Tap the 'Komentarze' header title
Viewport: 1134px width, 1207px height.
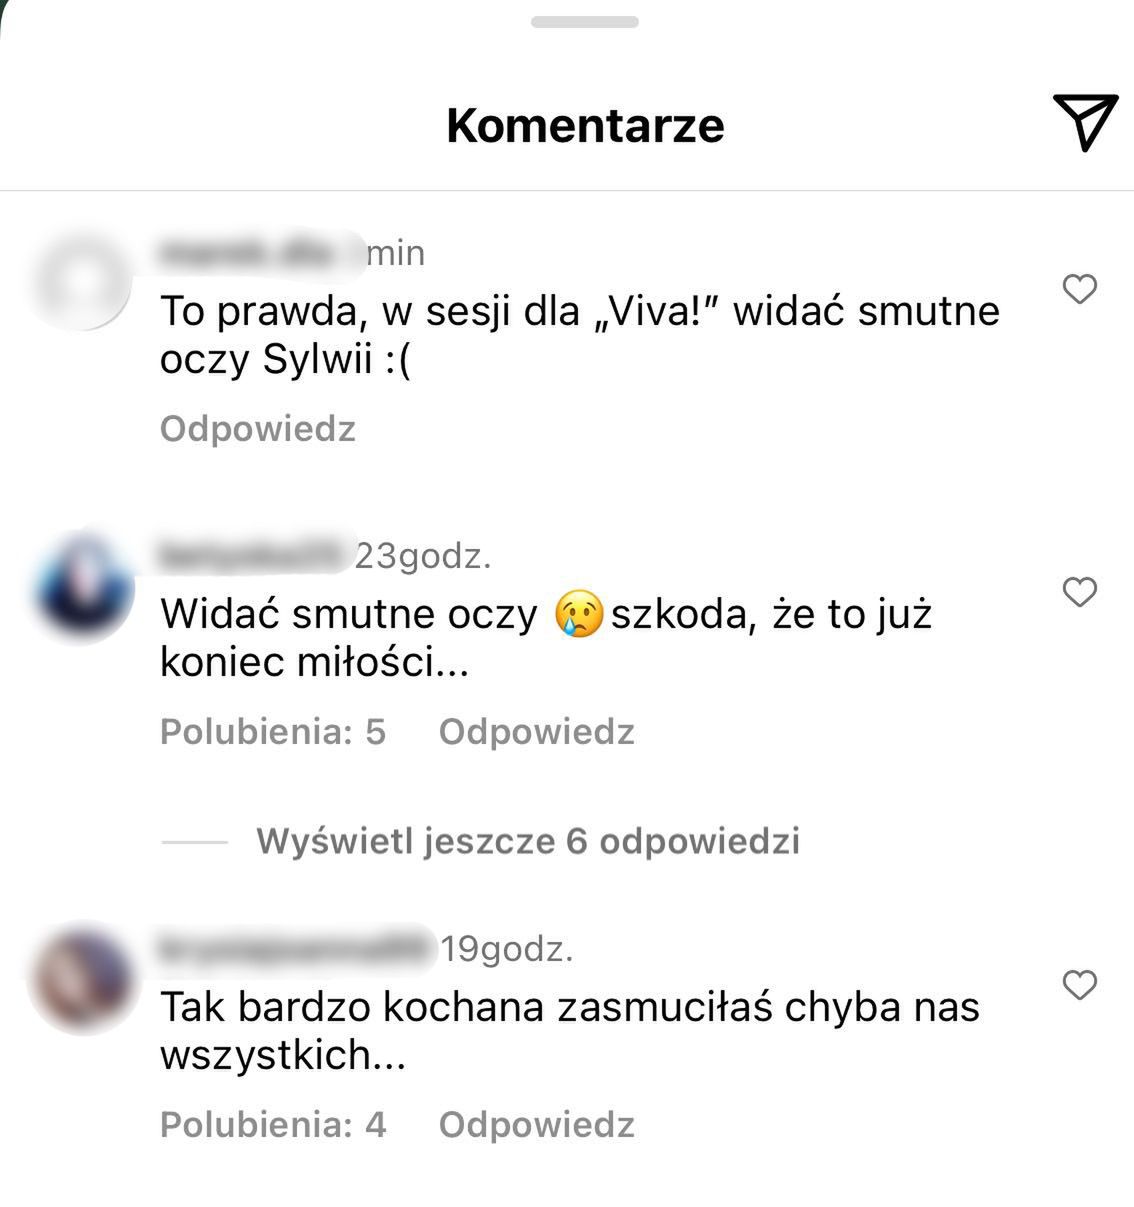click(585, 125)
